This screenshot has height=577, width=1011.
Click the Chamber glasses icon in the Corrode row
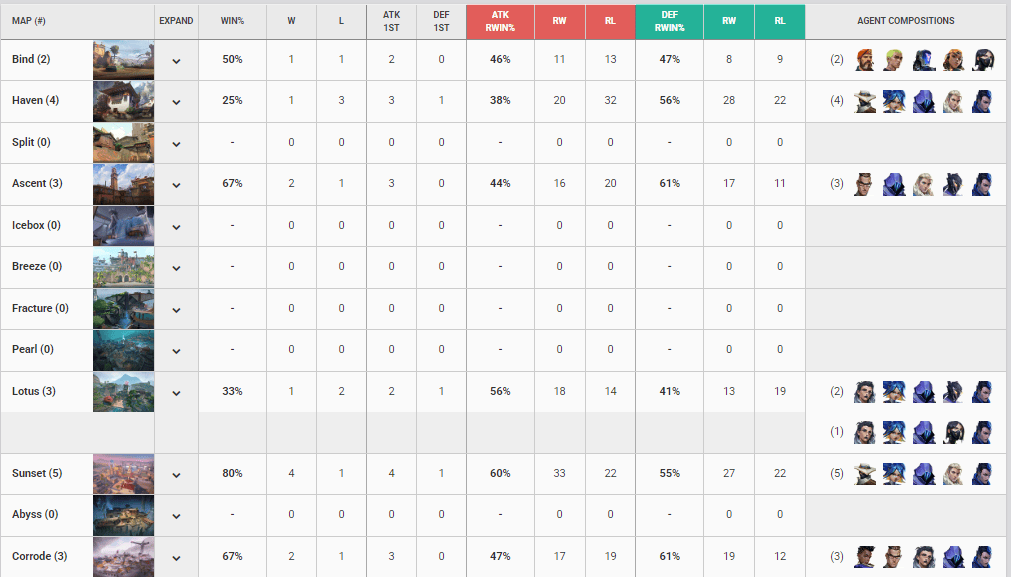click(894, 556)
